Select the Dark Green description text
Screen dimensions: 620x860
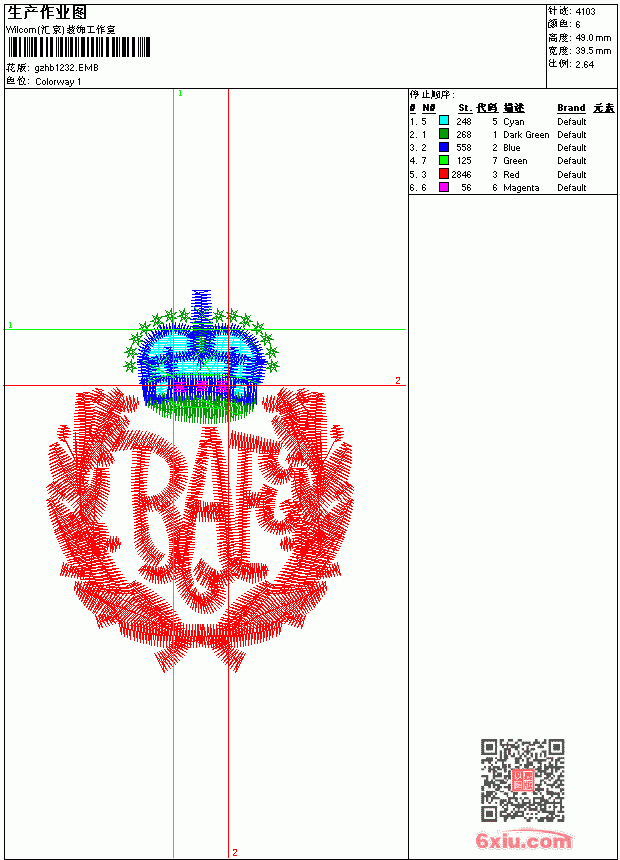[x=526, y=134]
